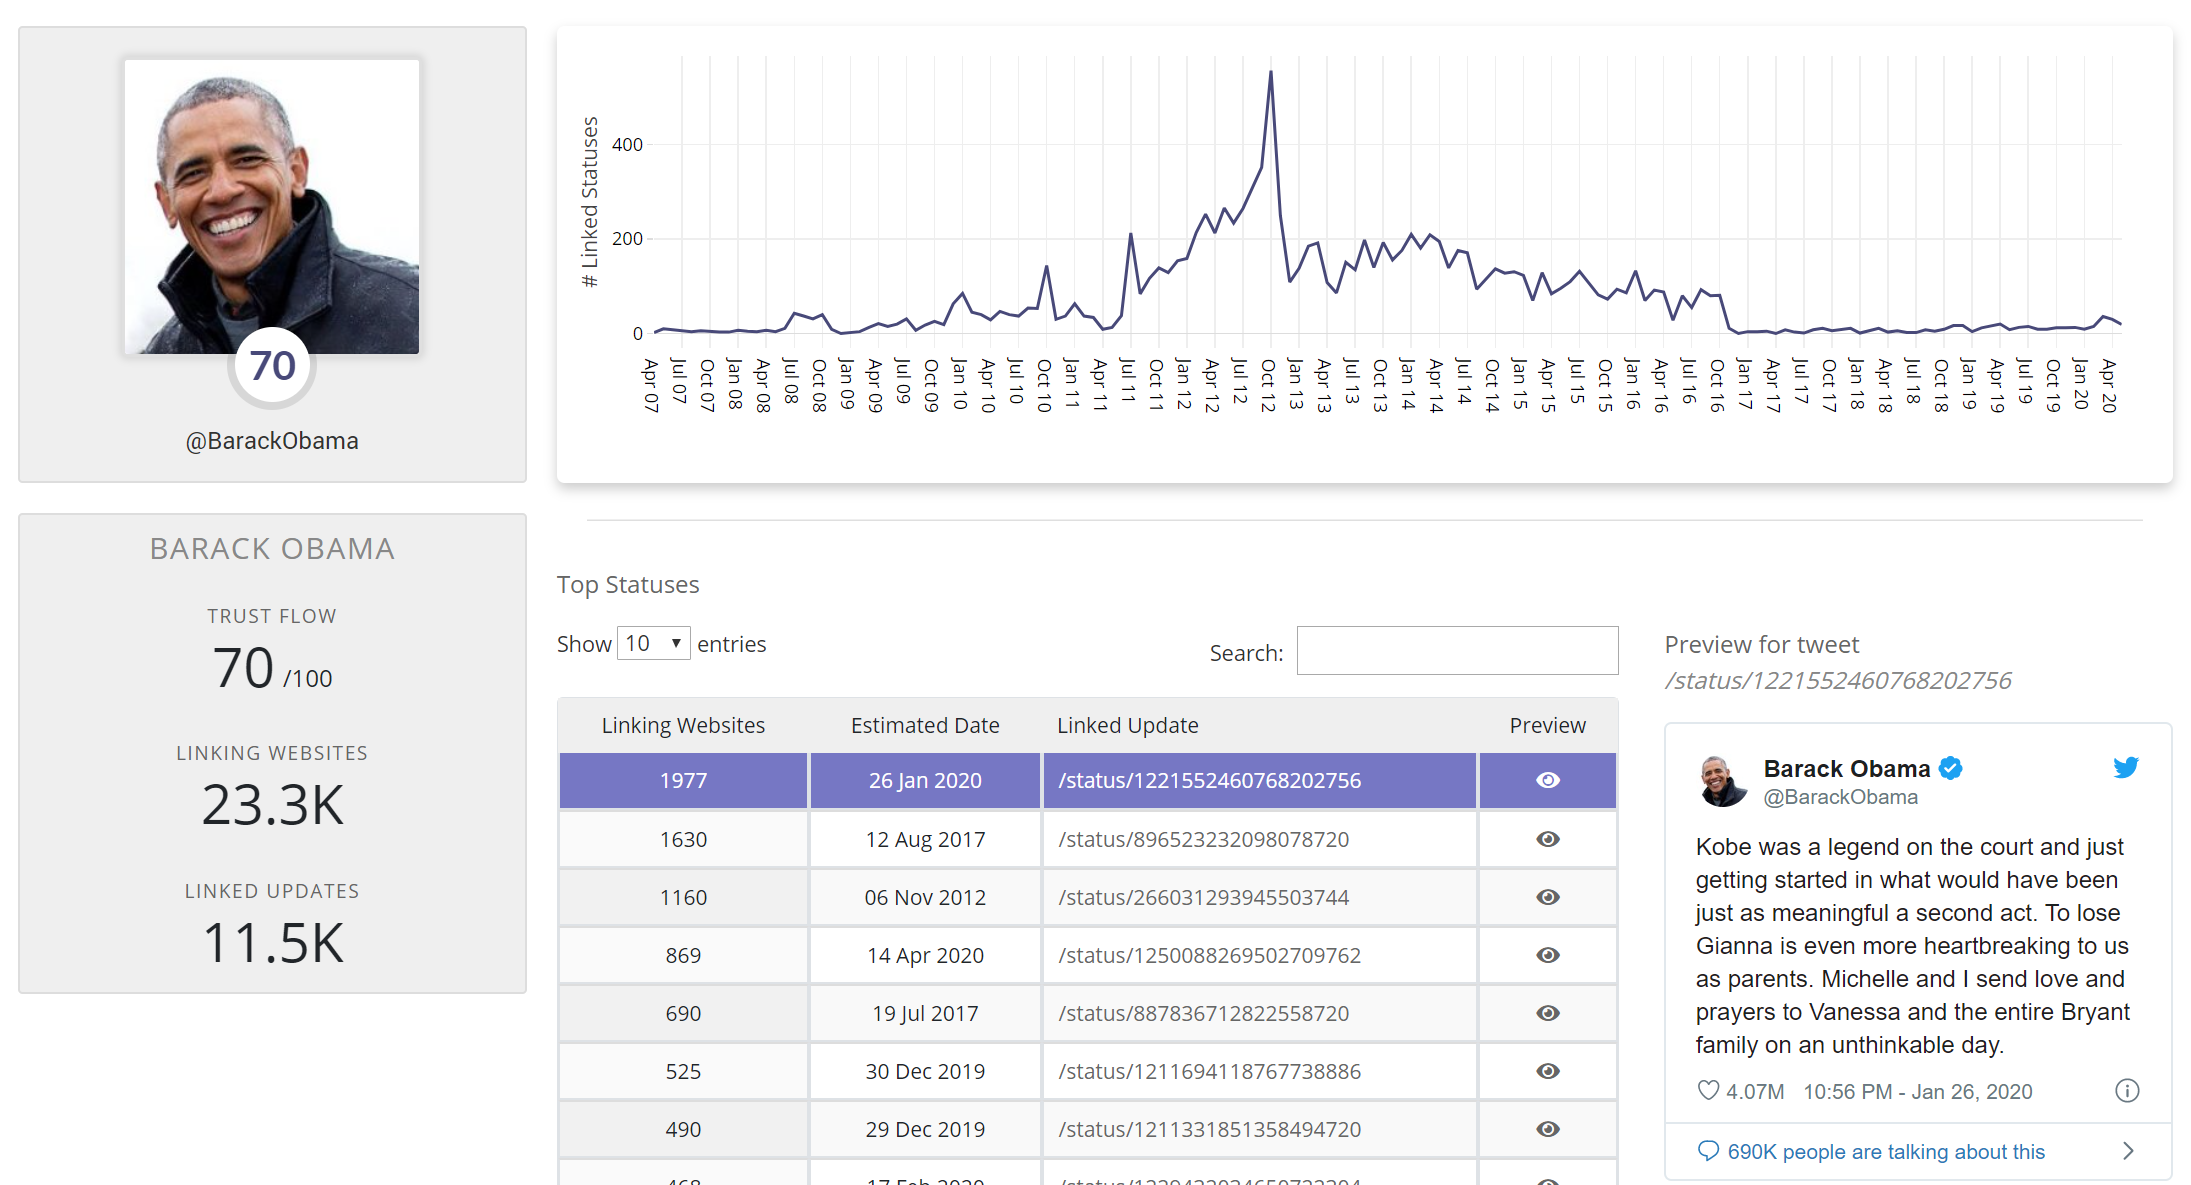Open the Show entries count dropdown
Viewport: 2191px width, 1185px height.
(x=653, y=643)
